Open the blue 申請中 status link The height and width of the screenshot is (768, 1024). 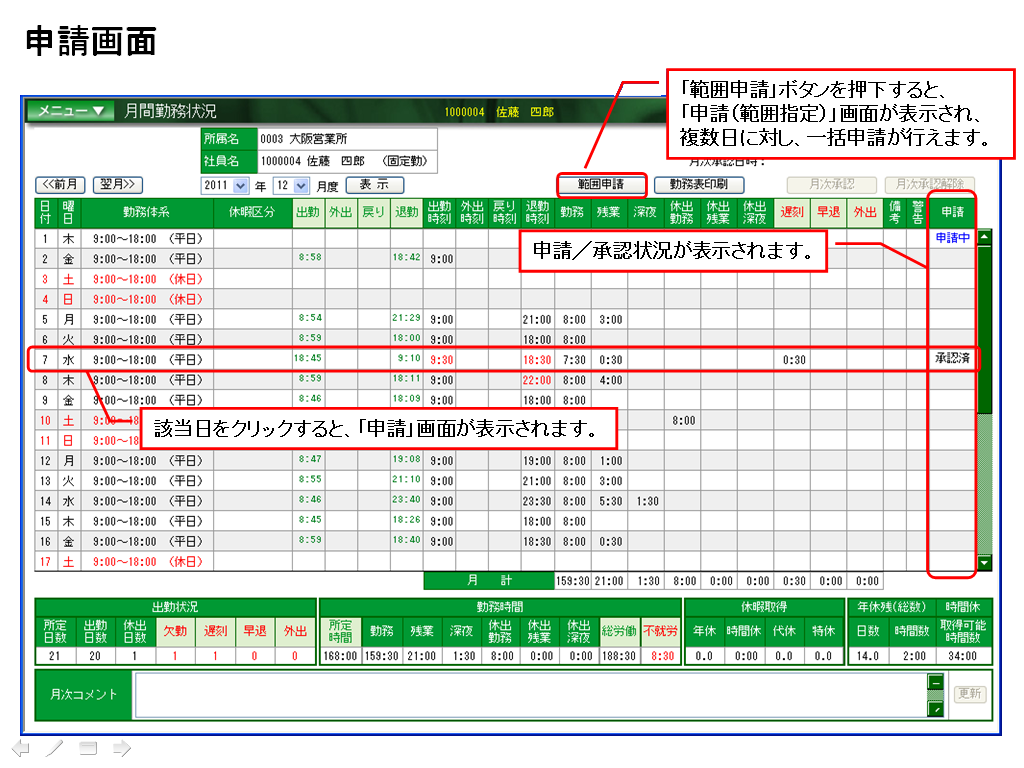pos(952,238)
